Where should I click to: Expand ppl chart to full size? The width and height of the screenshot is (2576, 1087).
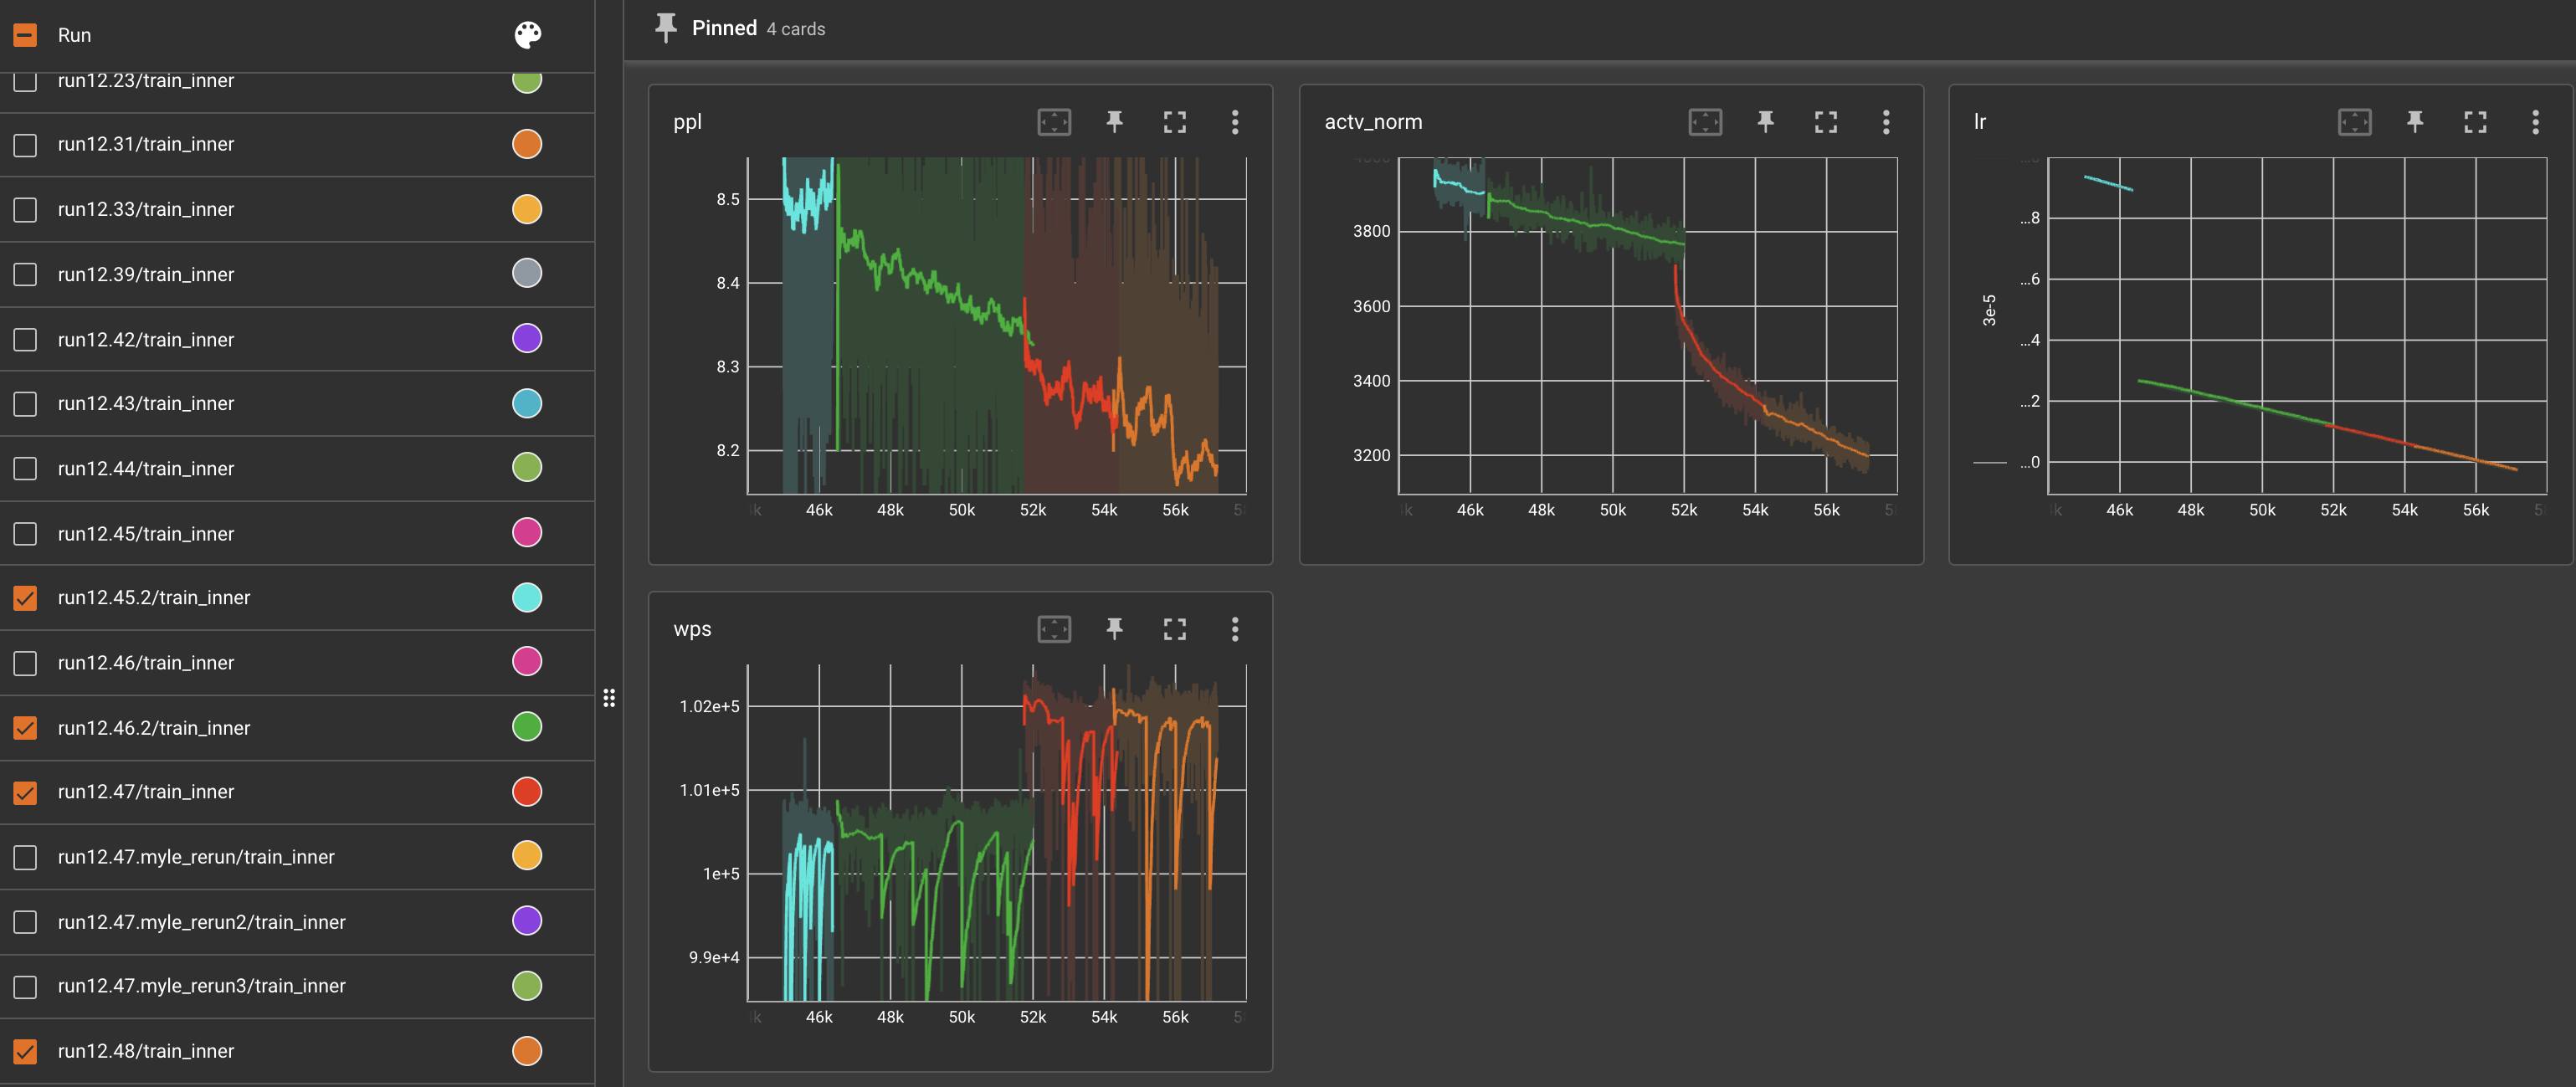1174,122
